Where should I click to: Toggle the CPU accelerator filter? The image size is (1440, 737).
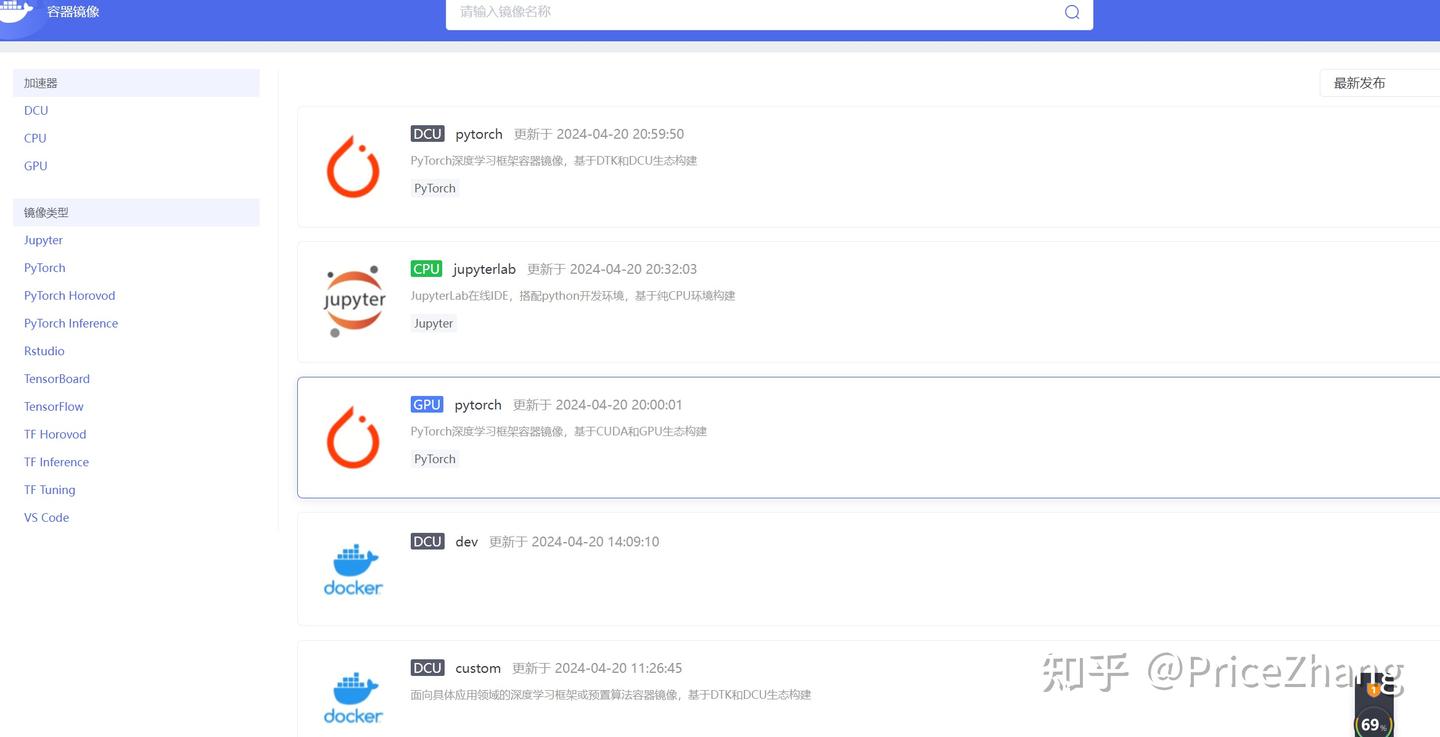35,138
